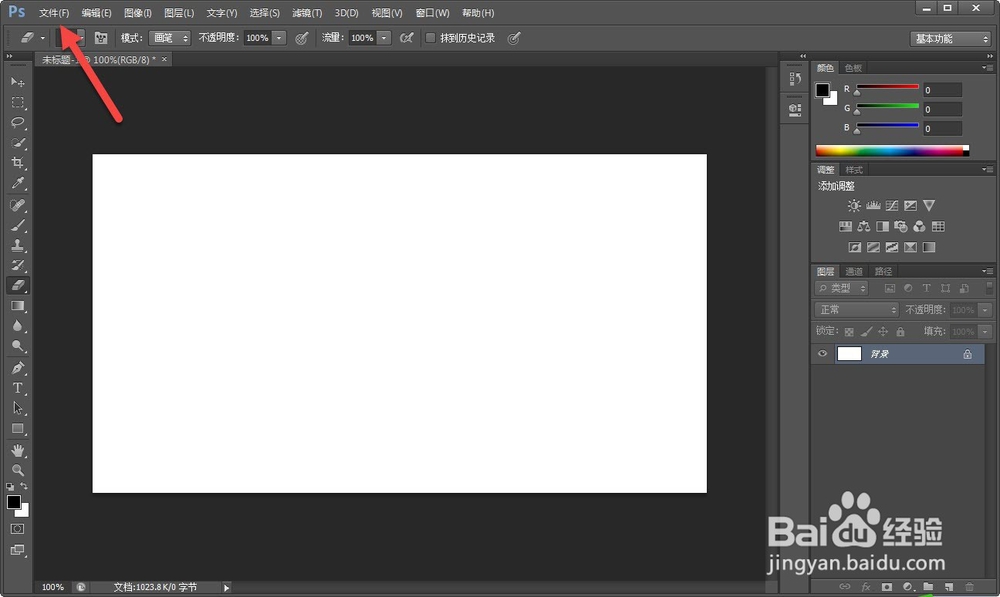Select the Move tool
This screenshot has width=1000, height=597.
click(17, 82)
